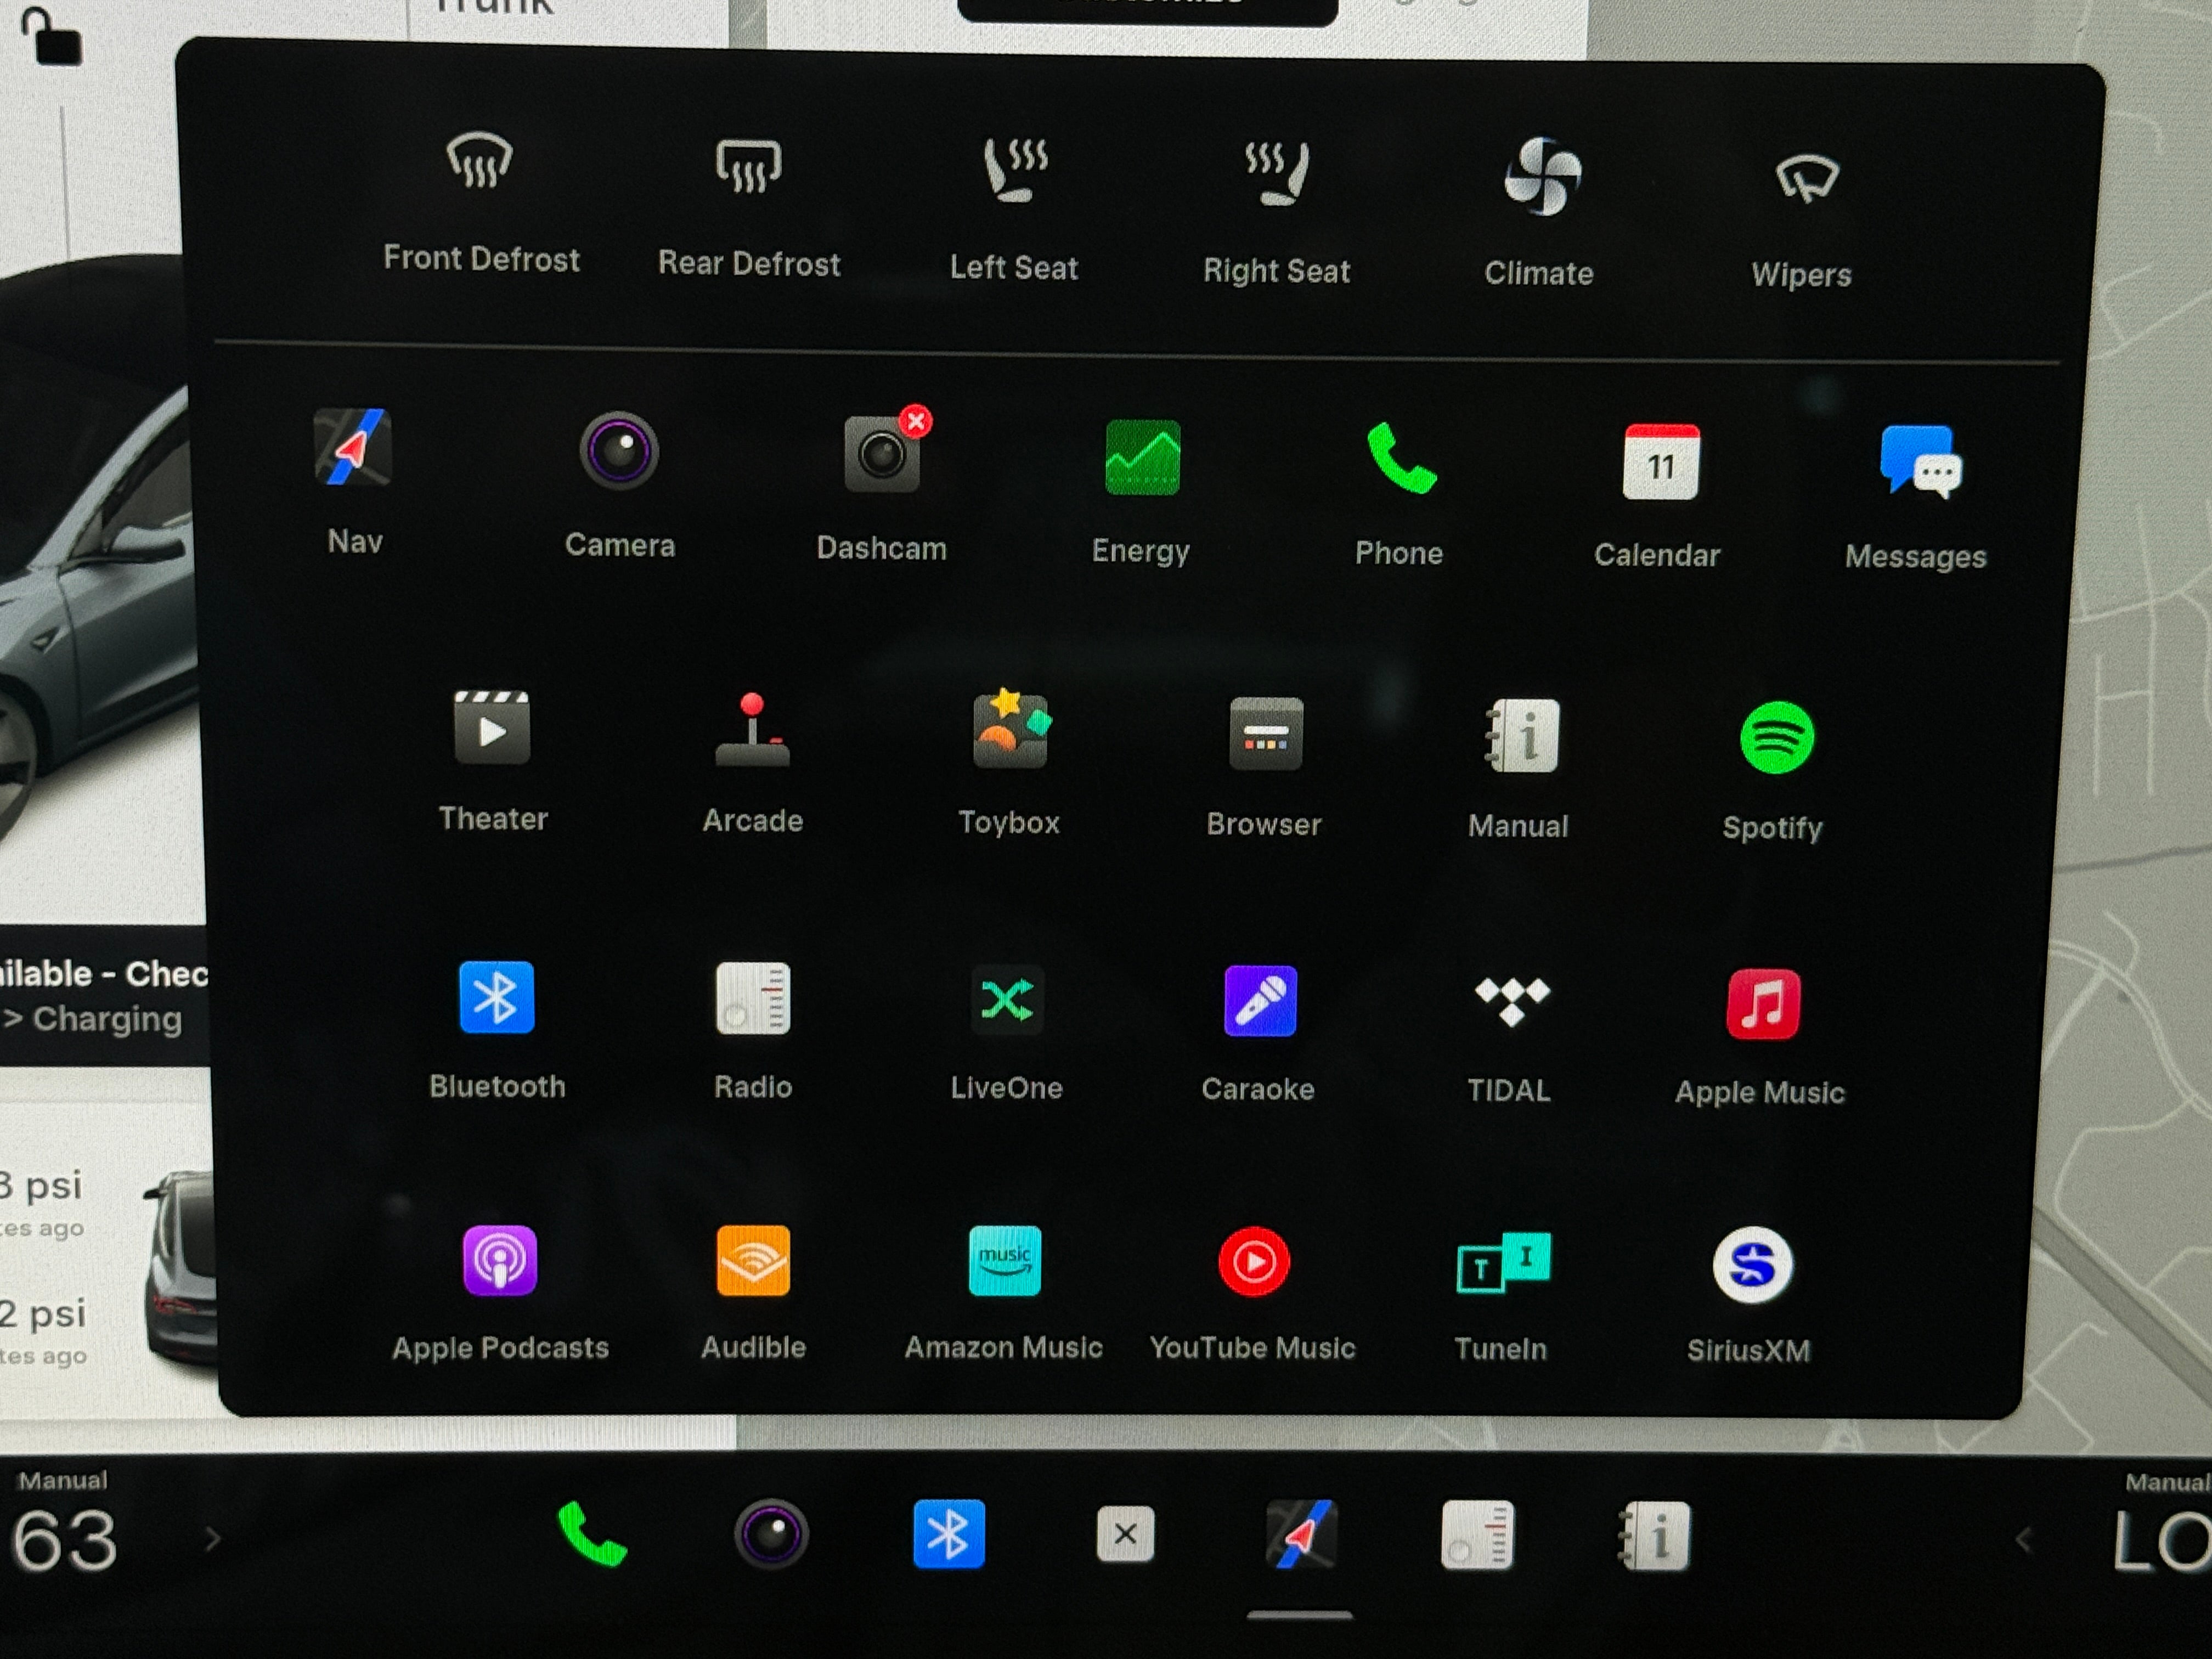The width and height of the screenshot is (2212, 1659).
Task: Tap the Manual icon in the bottom dock
Action: [1654, 1537]
